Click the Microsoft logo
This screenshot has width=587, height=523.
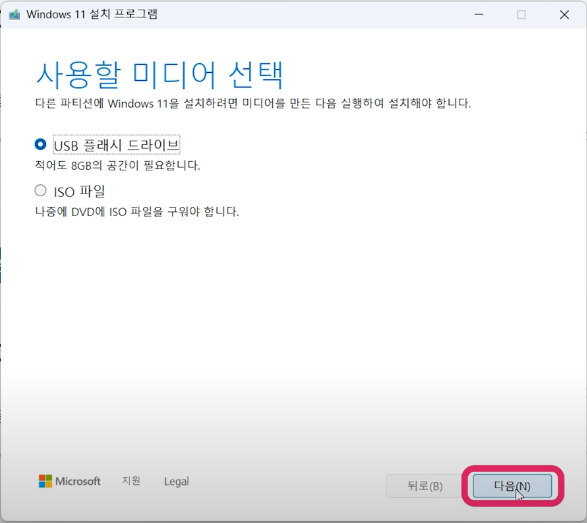(x=70, y=481)
